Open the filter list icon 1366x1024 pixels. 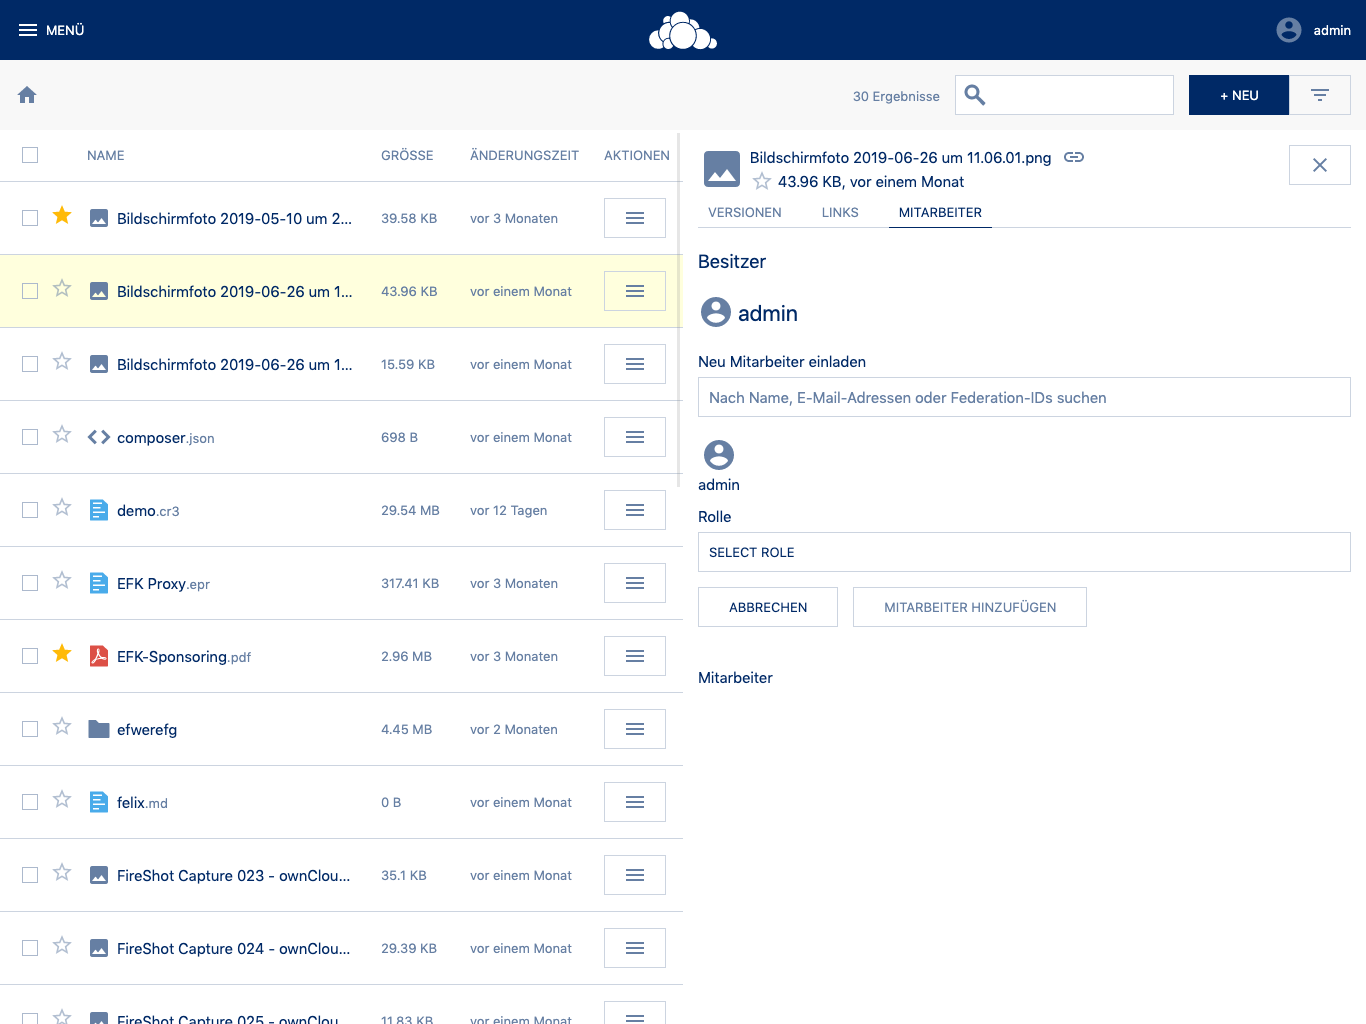pos(1320,95)
